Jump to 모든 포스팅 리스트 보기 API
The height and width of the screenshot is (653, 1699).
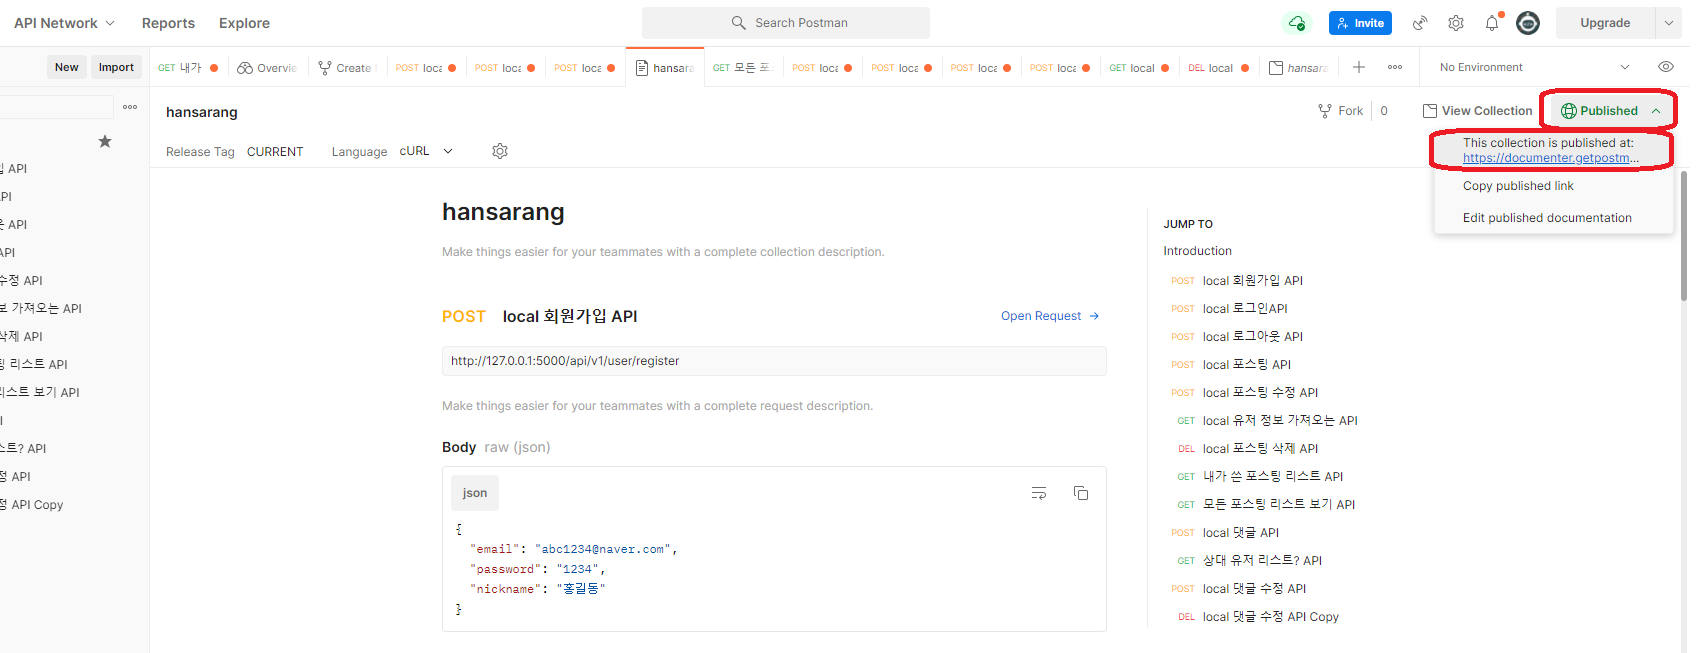coord(1279,505)
